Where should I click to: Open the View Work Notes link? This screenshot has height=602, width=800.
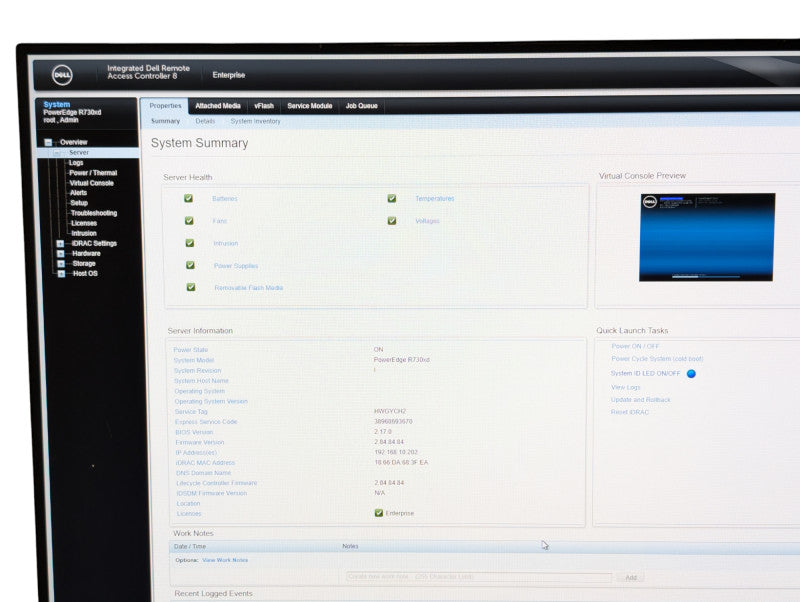(x=225, y=560)
